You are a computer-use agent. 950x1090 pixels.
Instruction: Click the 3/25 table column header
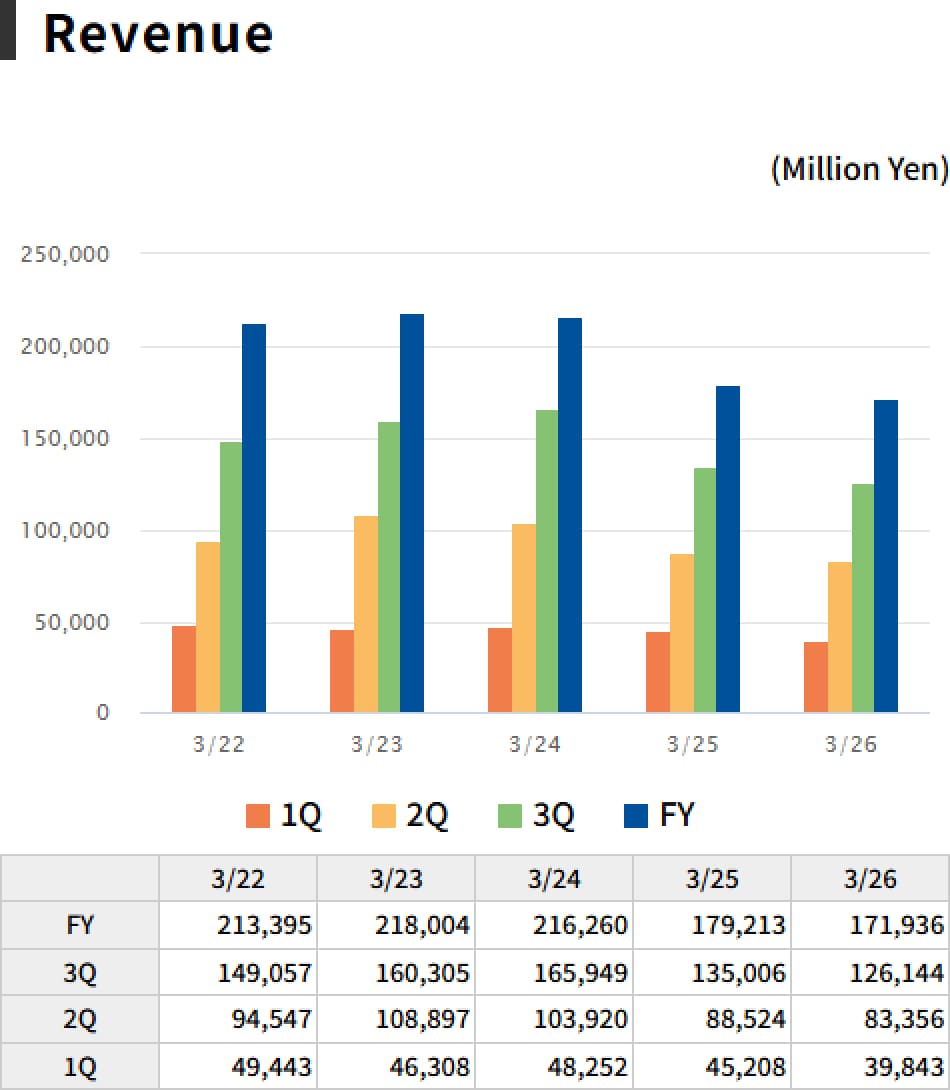point(712,879)
